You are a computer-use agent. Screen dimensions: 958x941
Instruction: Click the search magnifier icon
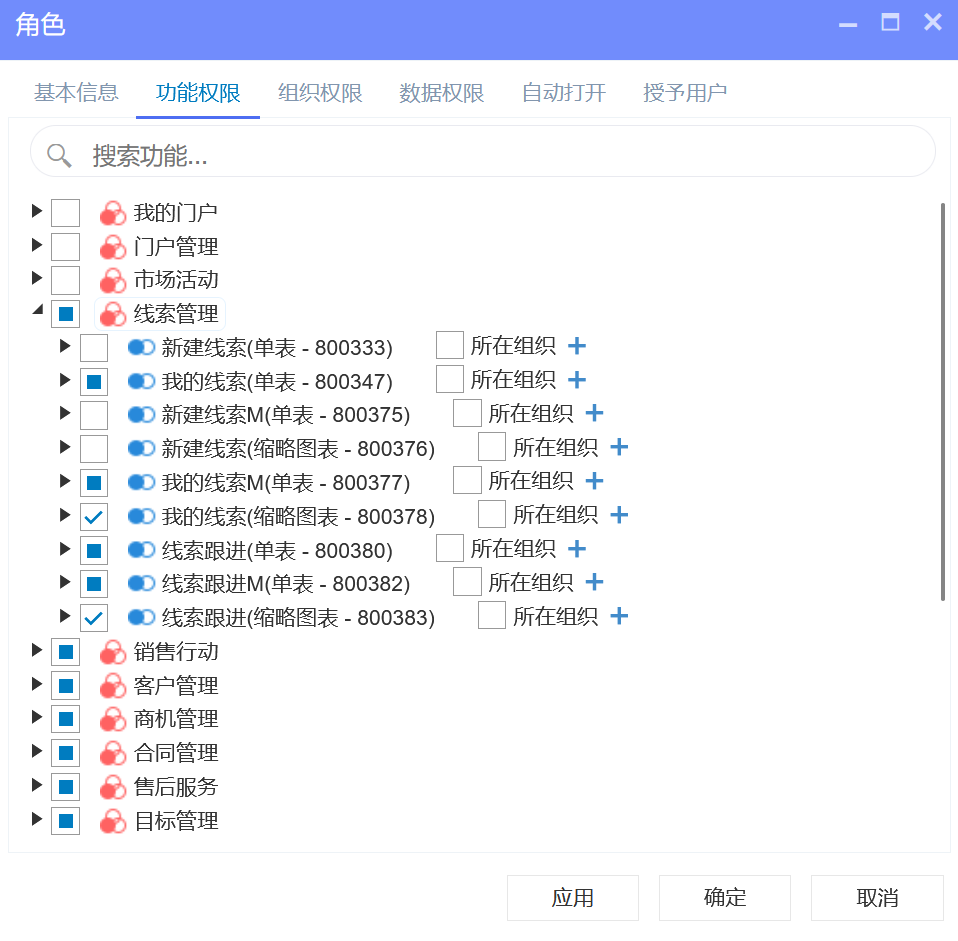(x=60, y=155)
